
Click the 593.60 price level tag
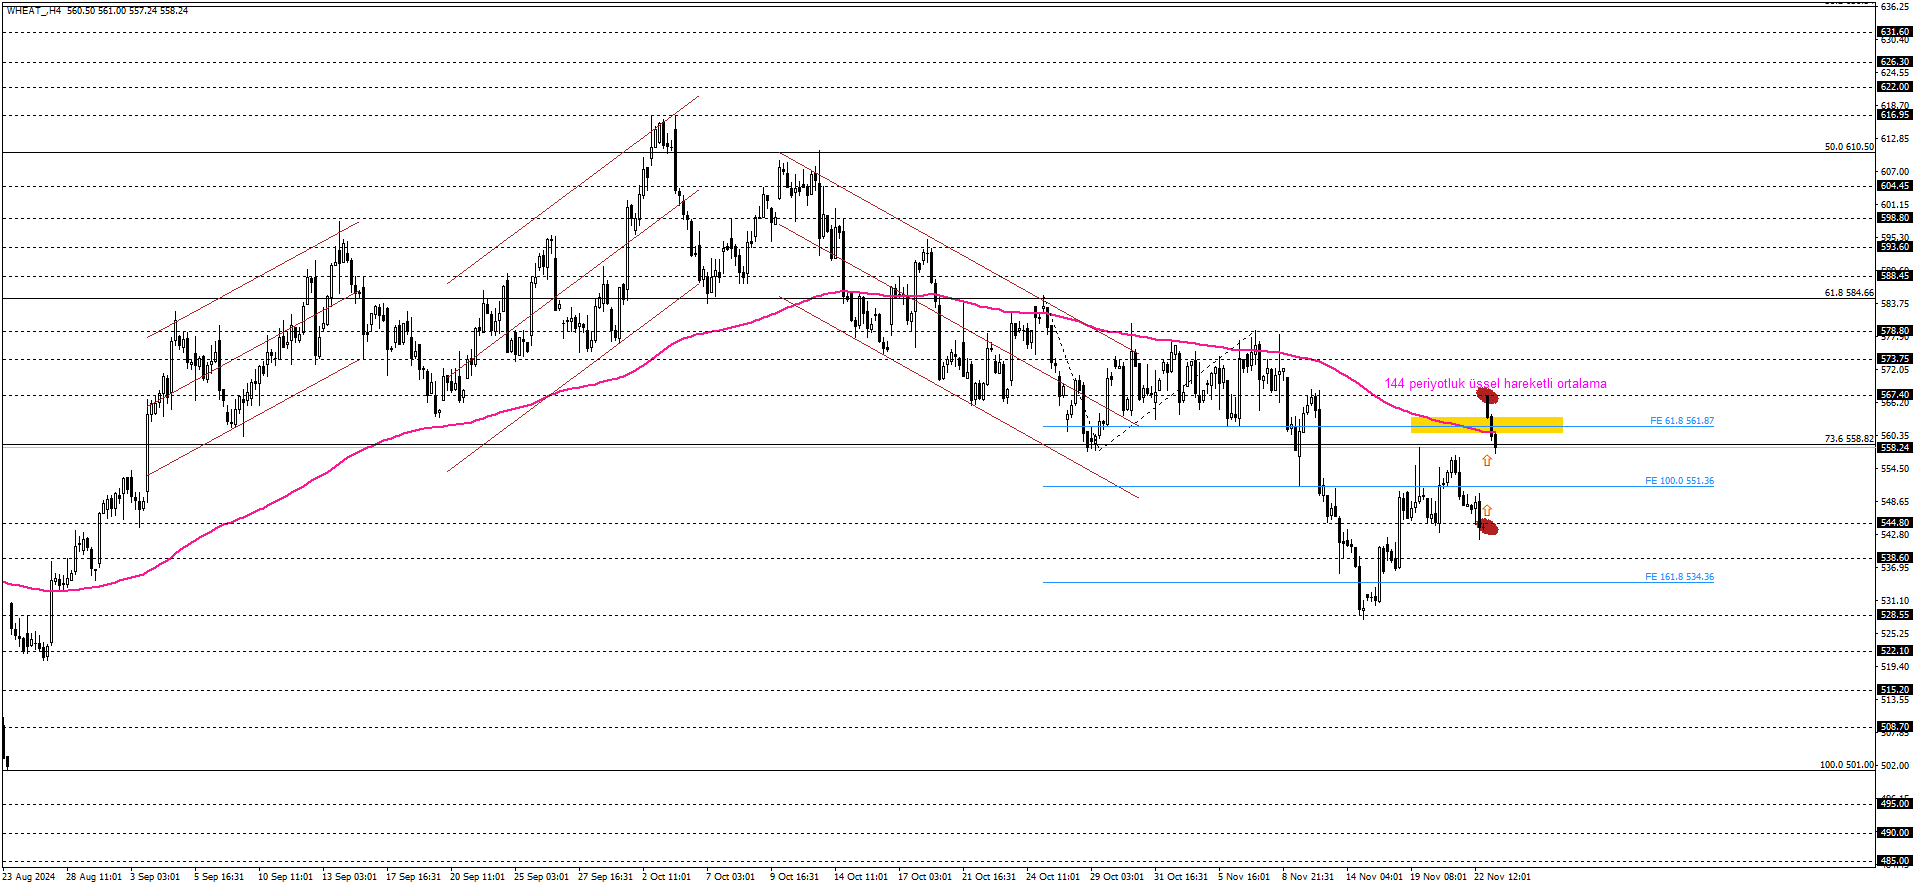tap(1895, 247)
